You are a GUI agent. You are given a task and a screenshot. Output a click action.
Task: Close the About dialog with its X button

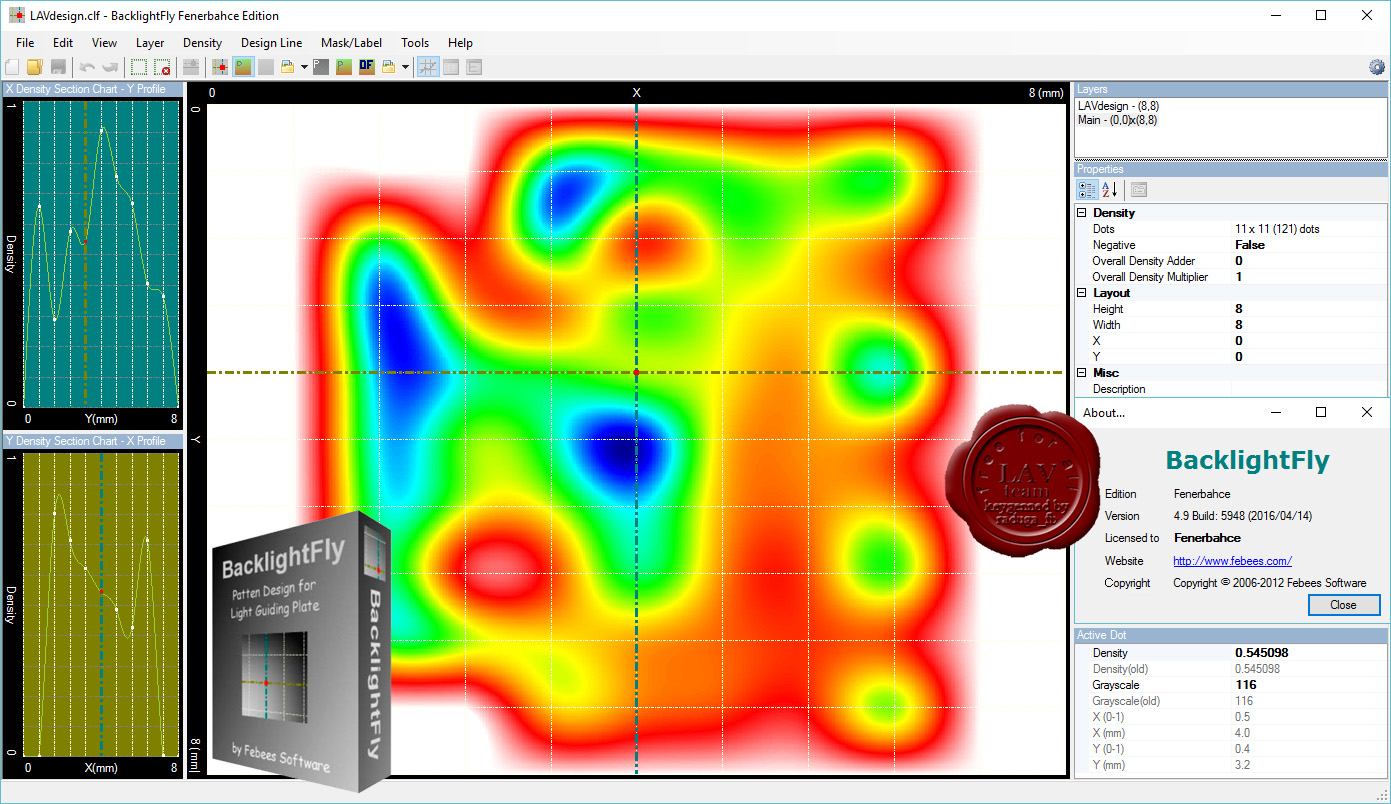(x=1367, y=412)
